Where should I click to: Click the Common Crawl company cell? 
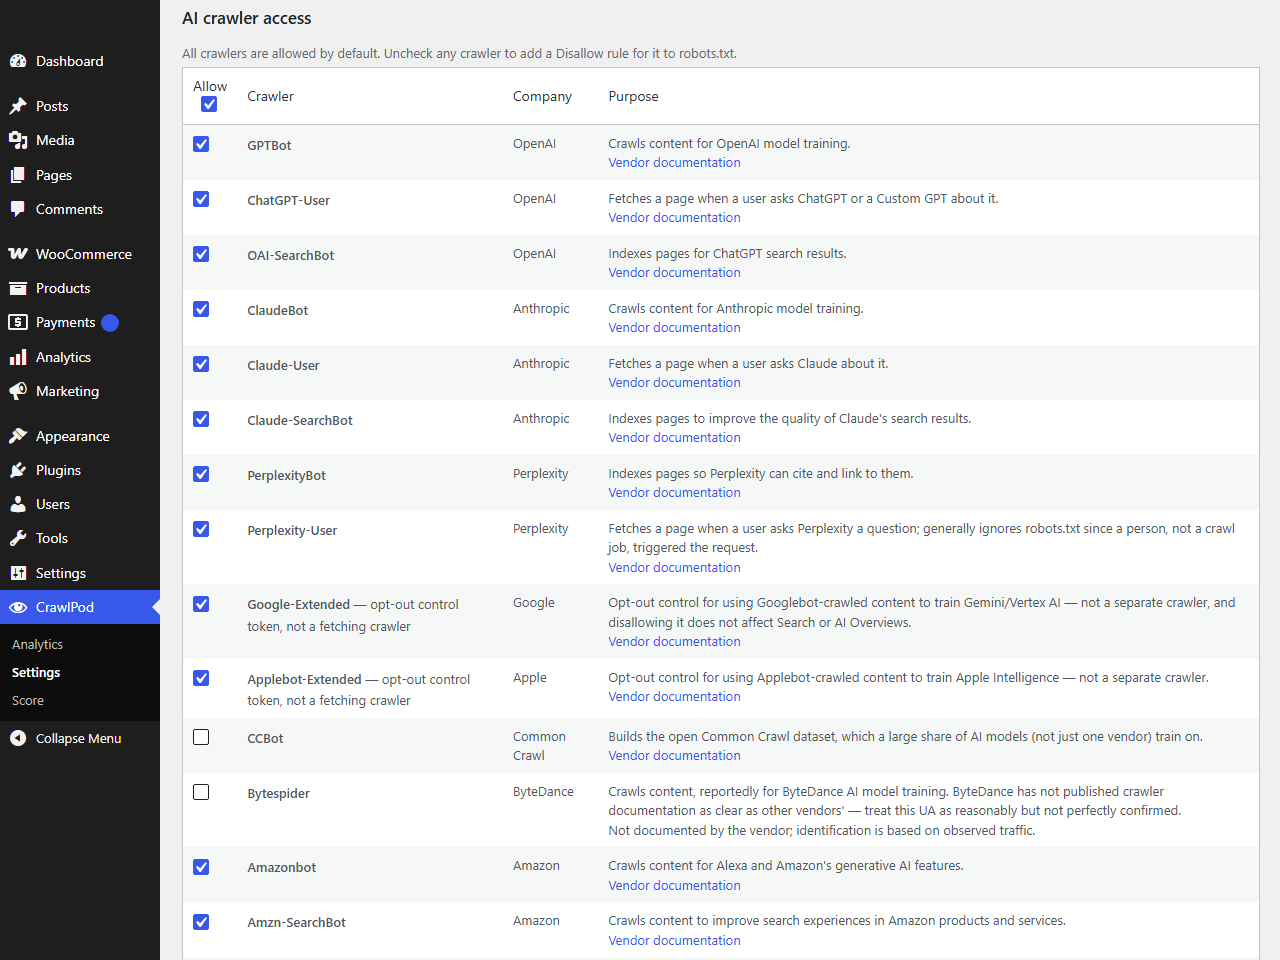539,746
